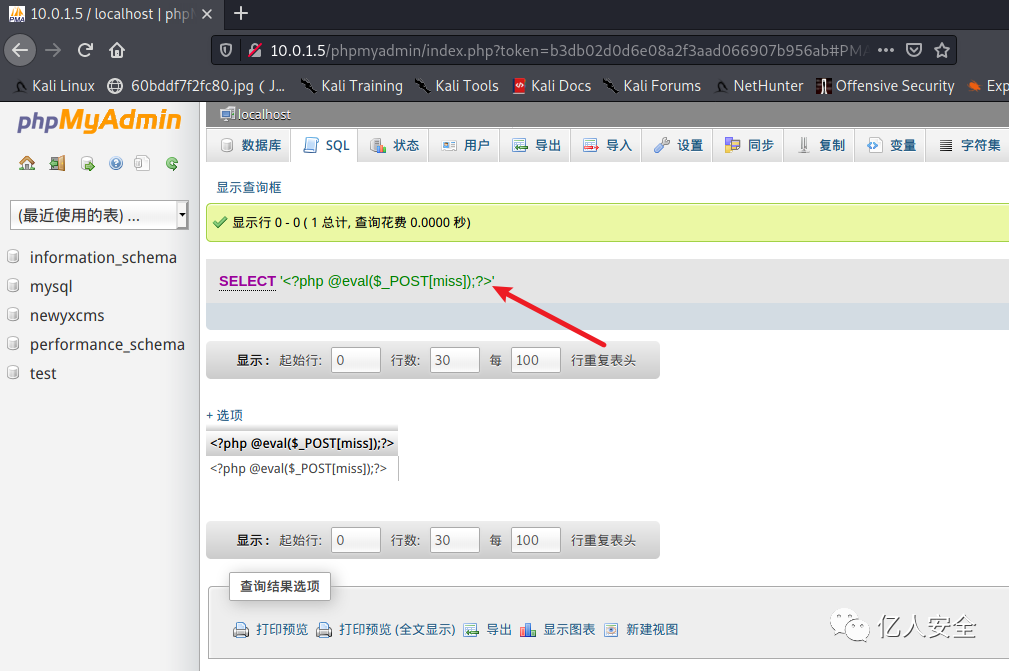Click the mysql database icon
This screenshot has width=1009, height=671.
tap(13, 286)
